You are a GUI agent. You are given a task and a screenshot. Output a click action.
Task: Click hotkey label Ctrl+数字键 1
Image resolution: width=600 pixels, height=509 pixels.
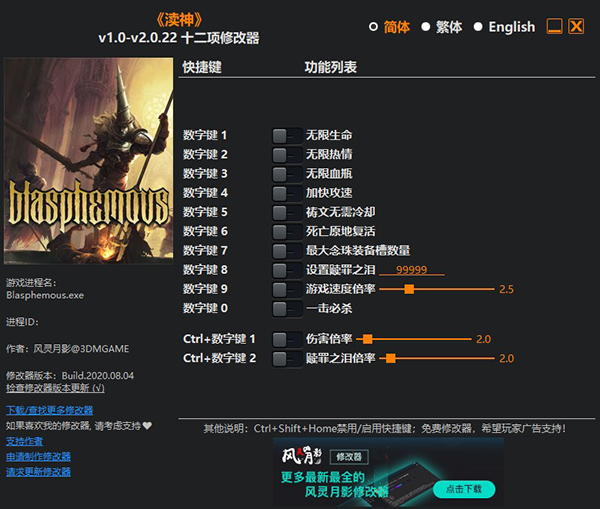point(219,339)
